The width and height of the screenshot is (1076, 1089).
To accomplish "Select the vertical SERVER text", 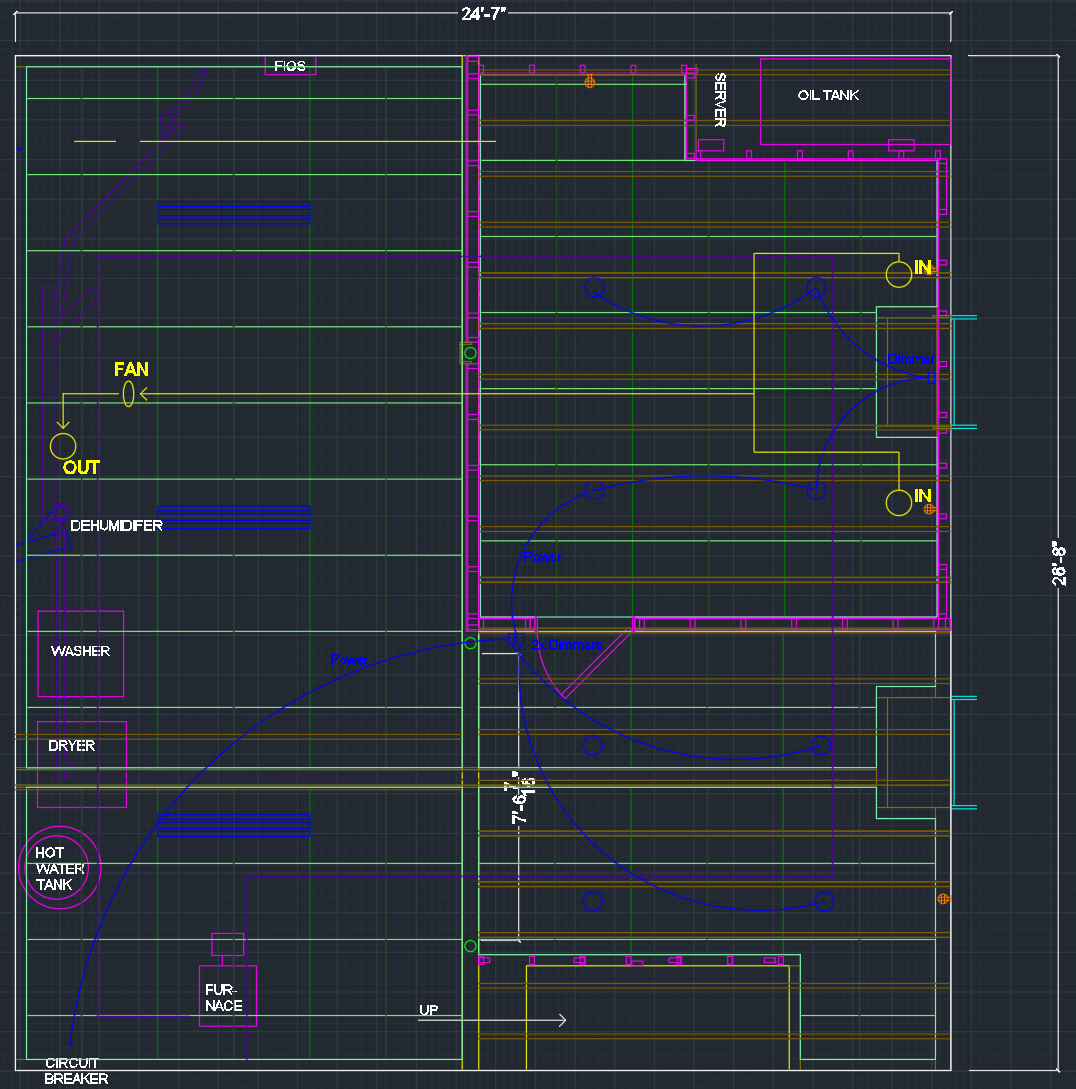I will pyautogui.click(x=719, y=100).
